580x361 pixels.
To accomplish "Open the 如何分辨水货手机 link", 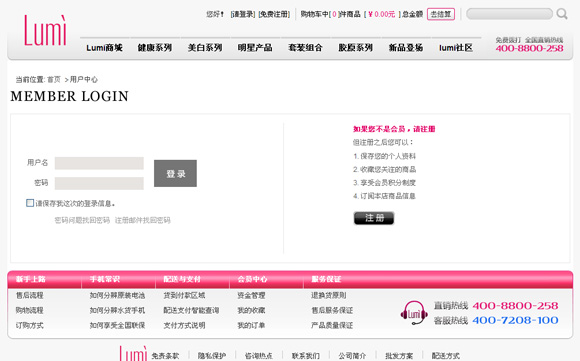I will tap(117, 310).
